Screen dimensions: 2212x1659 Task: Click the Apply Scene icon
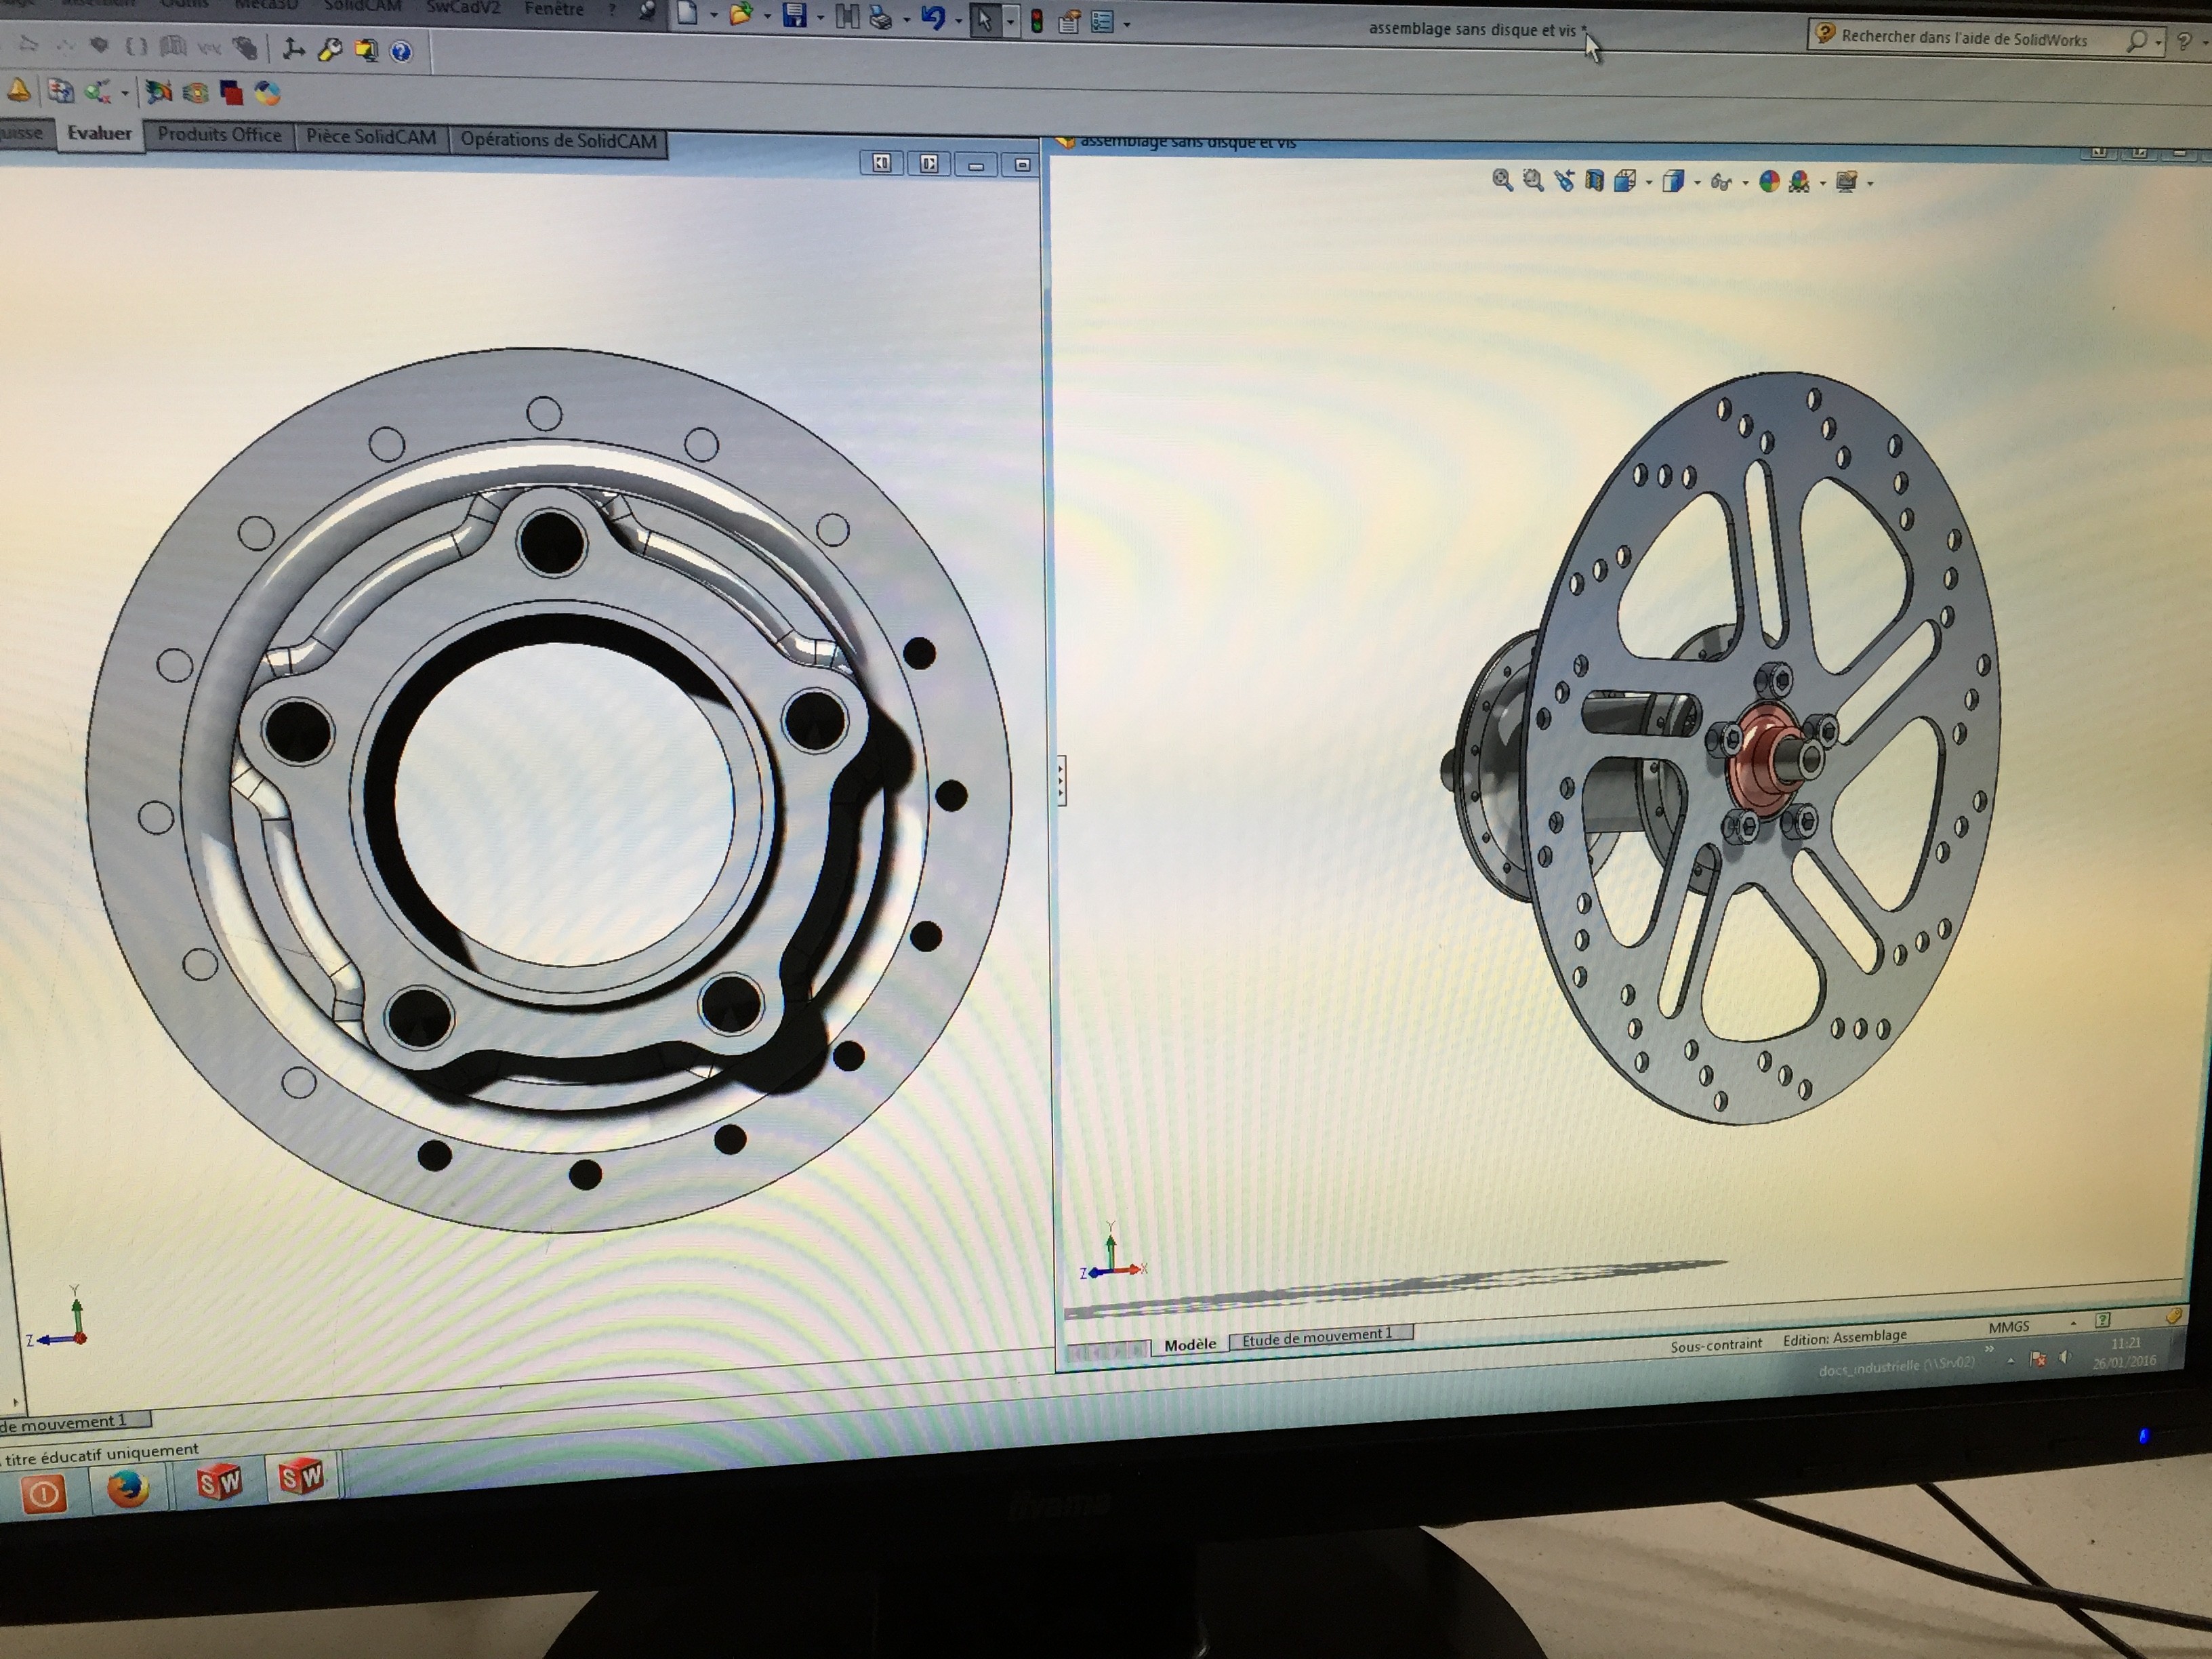point(1799,182)
